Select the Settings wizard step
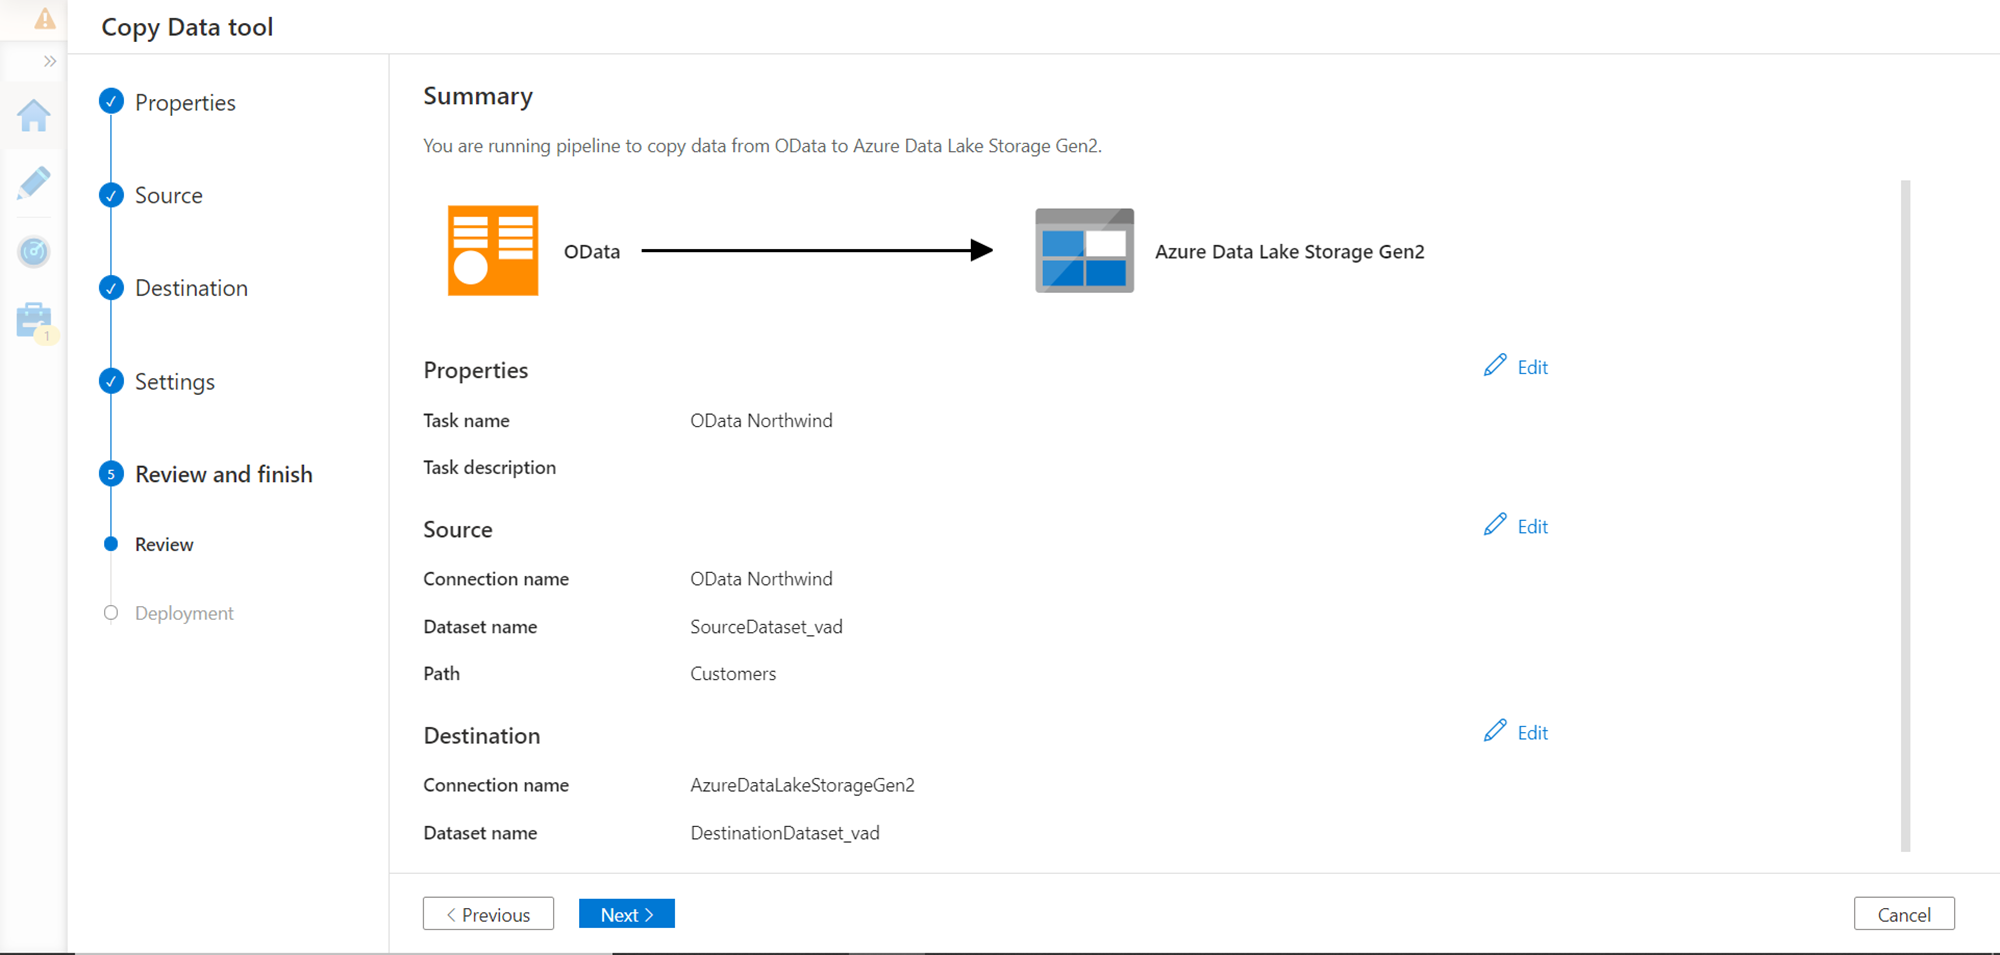The width and height of the screenshot is (2000, 955). [174, 382]
